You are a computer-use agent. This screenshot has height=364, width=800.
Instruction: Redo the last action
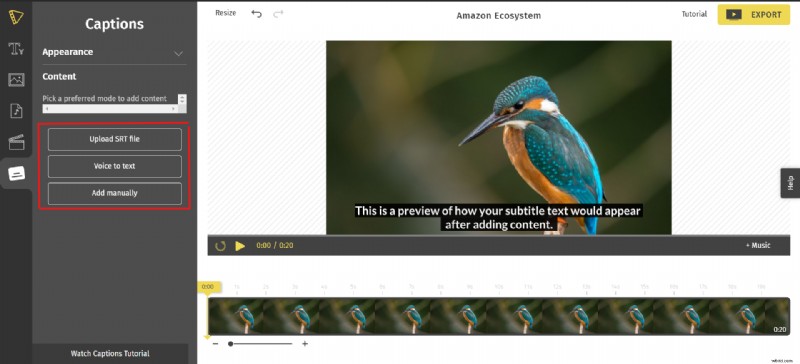point(278,14)
